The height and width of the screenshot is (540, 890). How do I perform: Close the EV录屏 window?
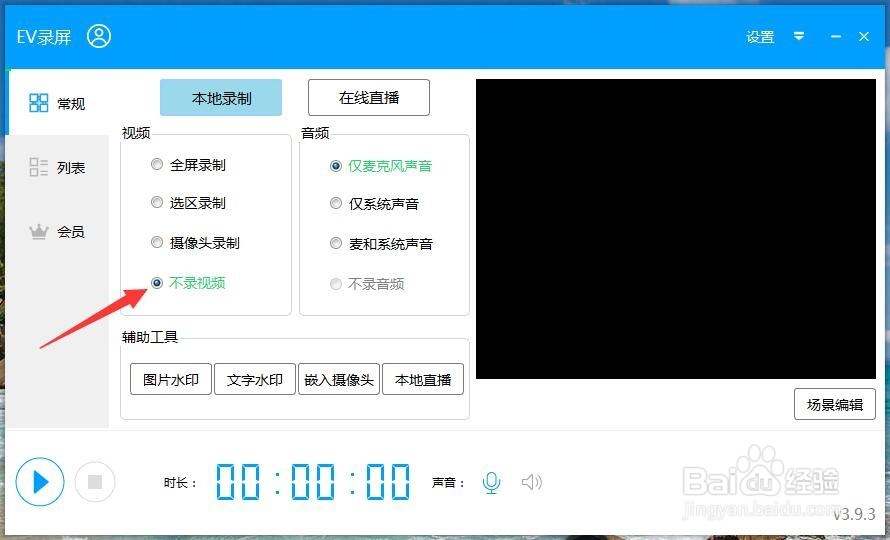(864, 36)
